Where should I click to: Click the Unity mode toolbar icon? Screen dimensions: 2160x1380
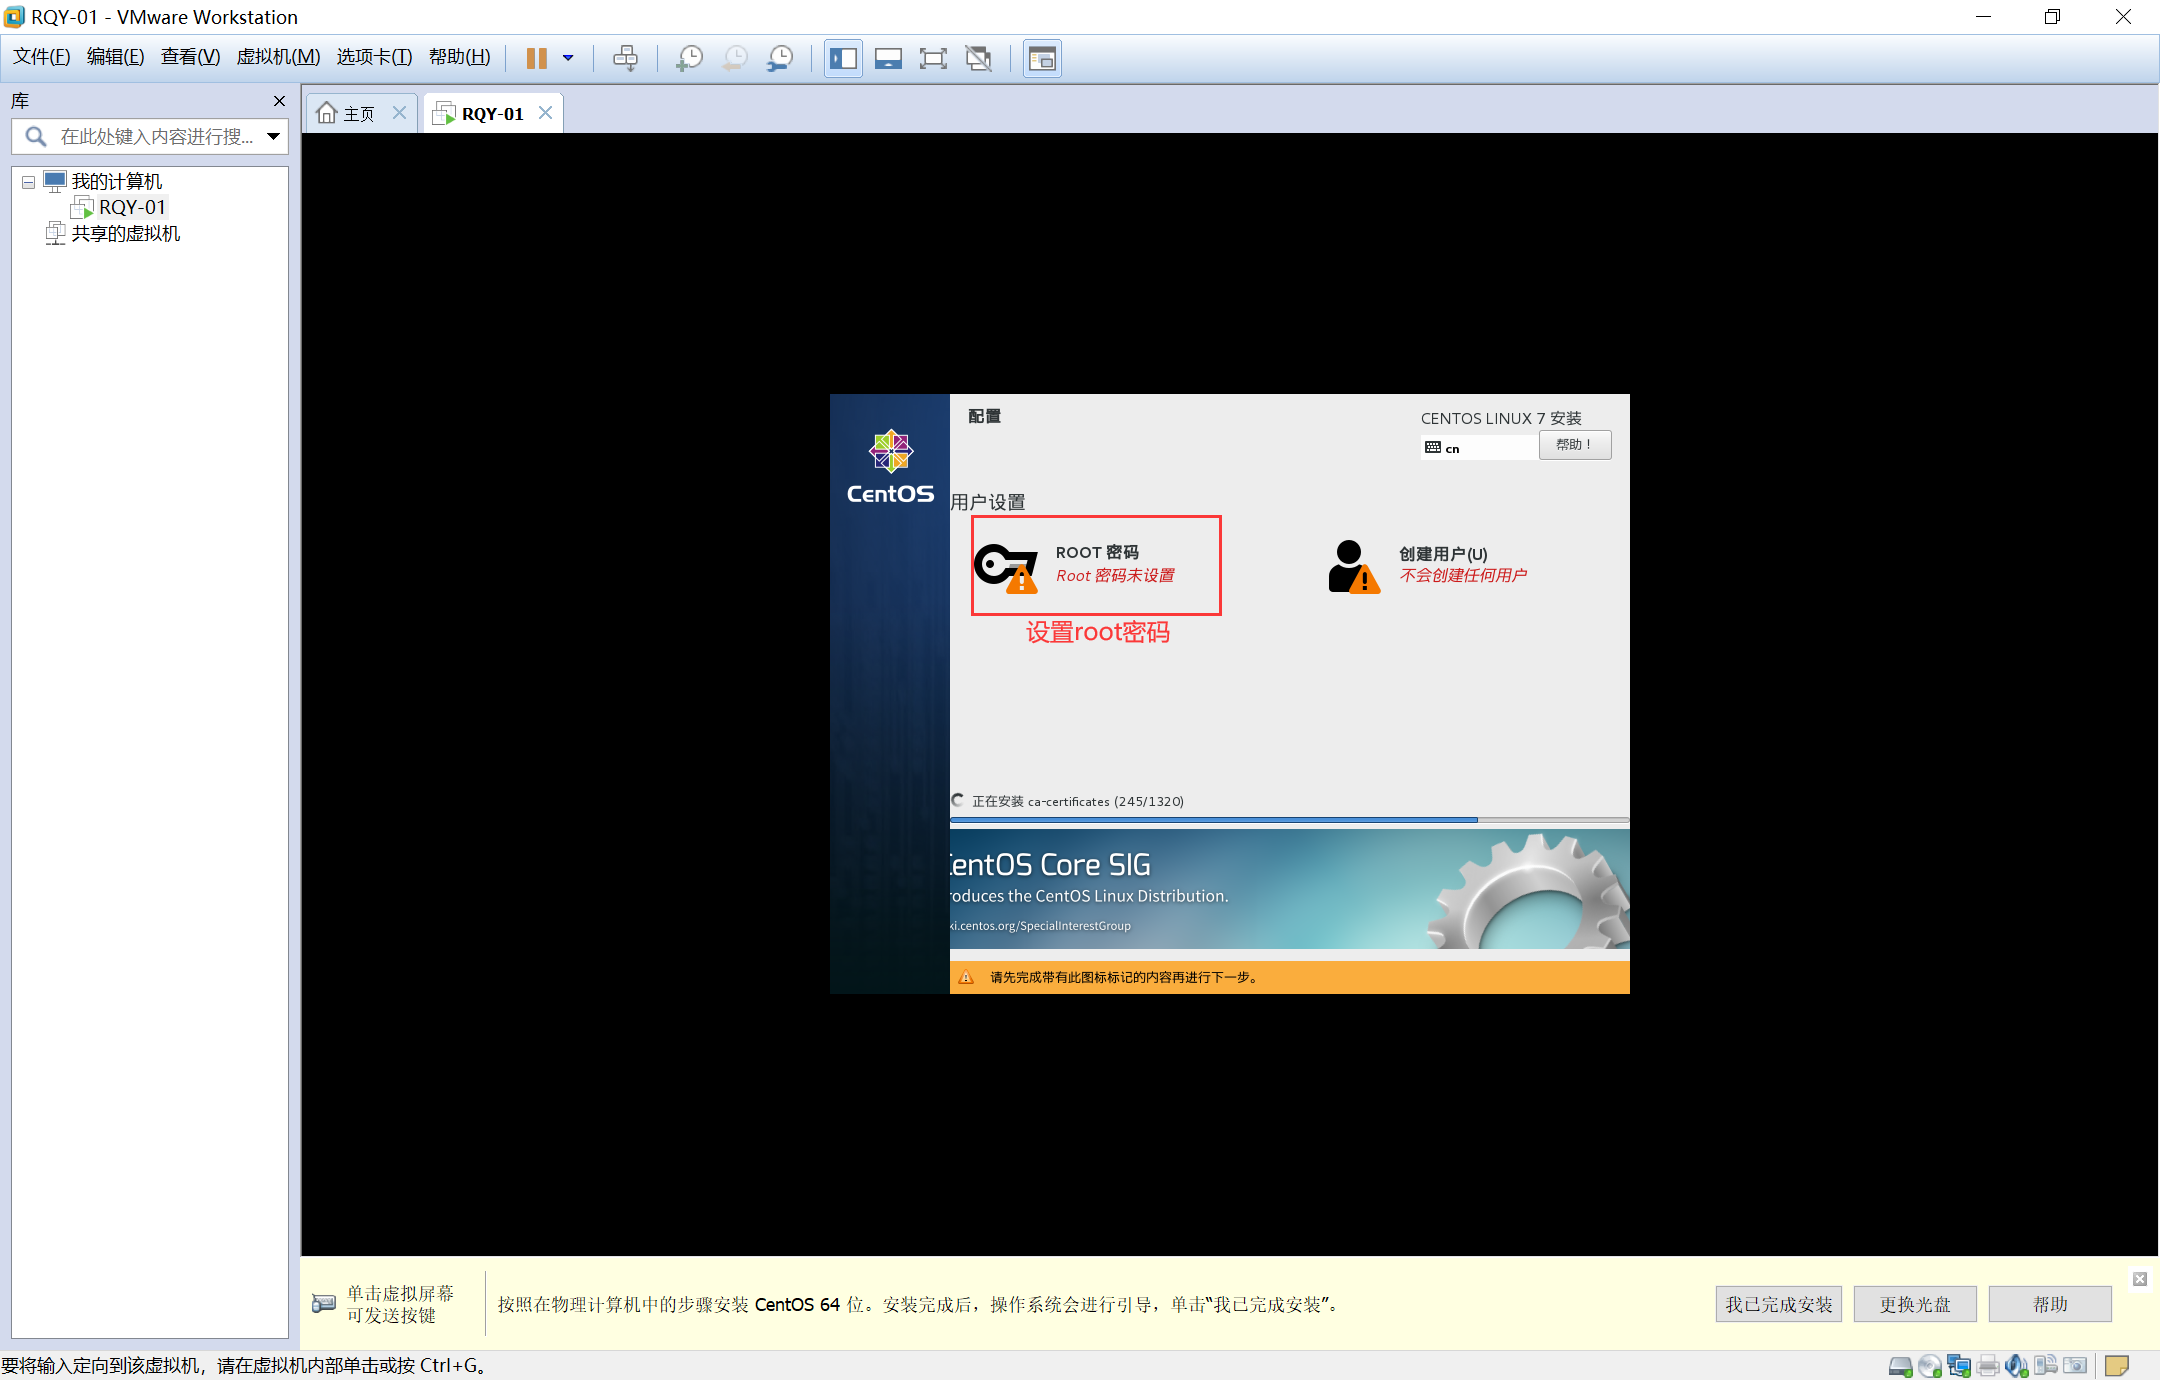[x=979, y=58]
